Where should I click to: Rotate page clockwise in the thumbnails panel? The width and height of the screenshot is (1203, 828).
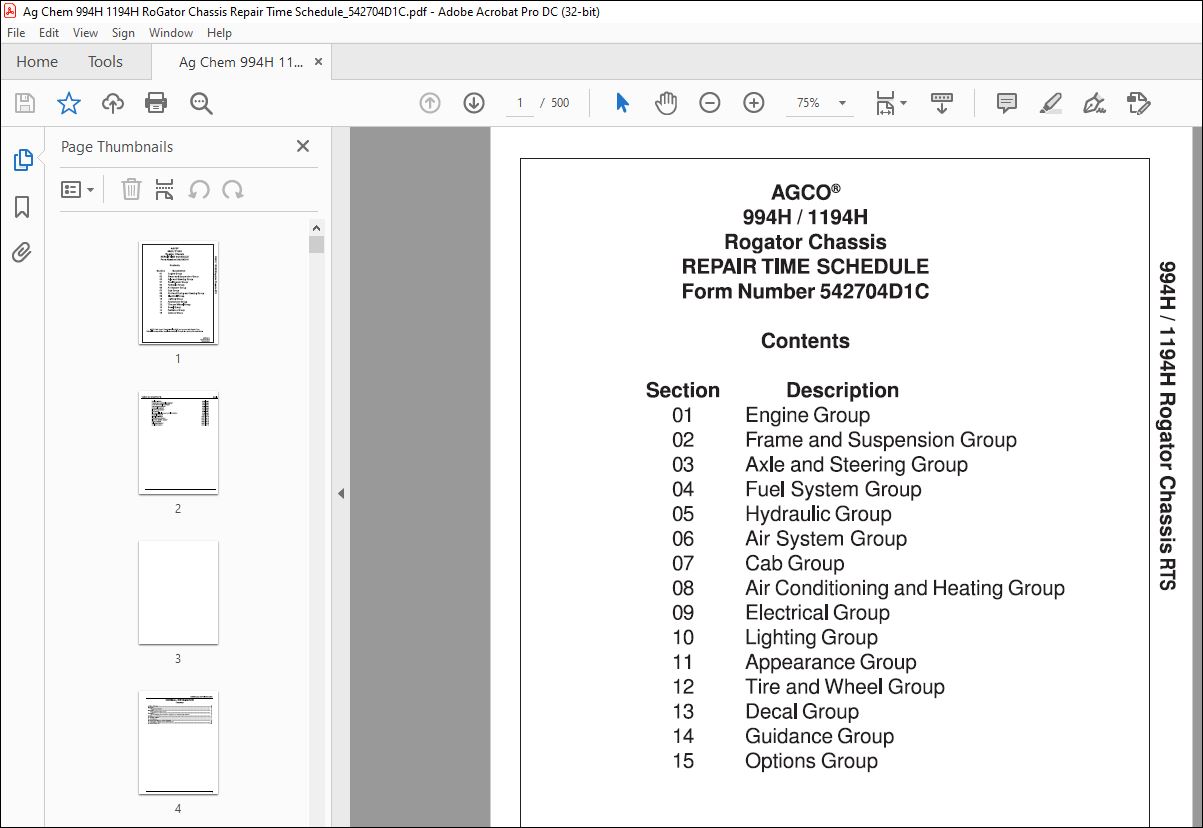pyautogui.click(x=233, y=189)
